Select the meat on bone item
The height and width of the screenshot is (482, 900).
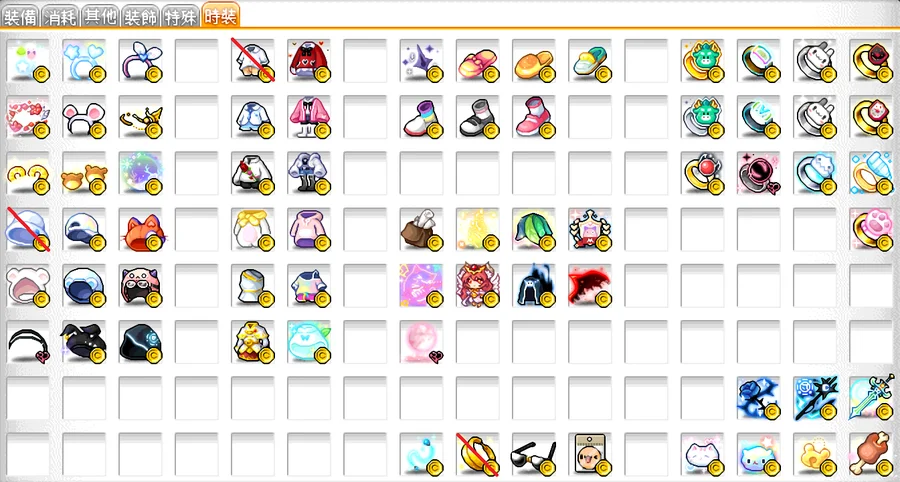871,454
